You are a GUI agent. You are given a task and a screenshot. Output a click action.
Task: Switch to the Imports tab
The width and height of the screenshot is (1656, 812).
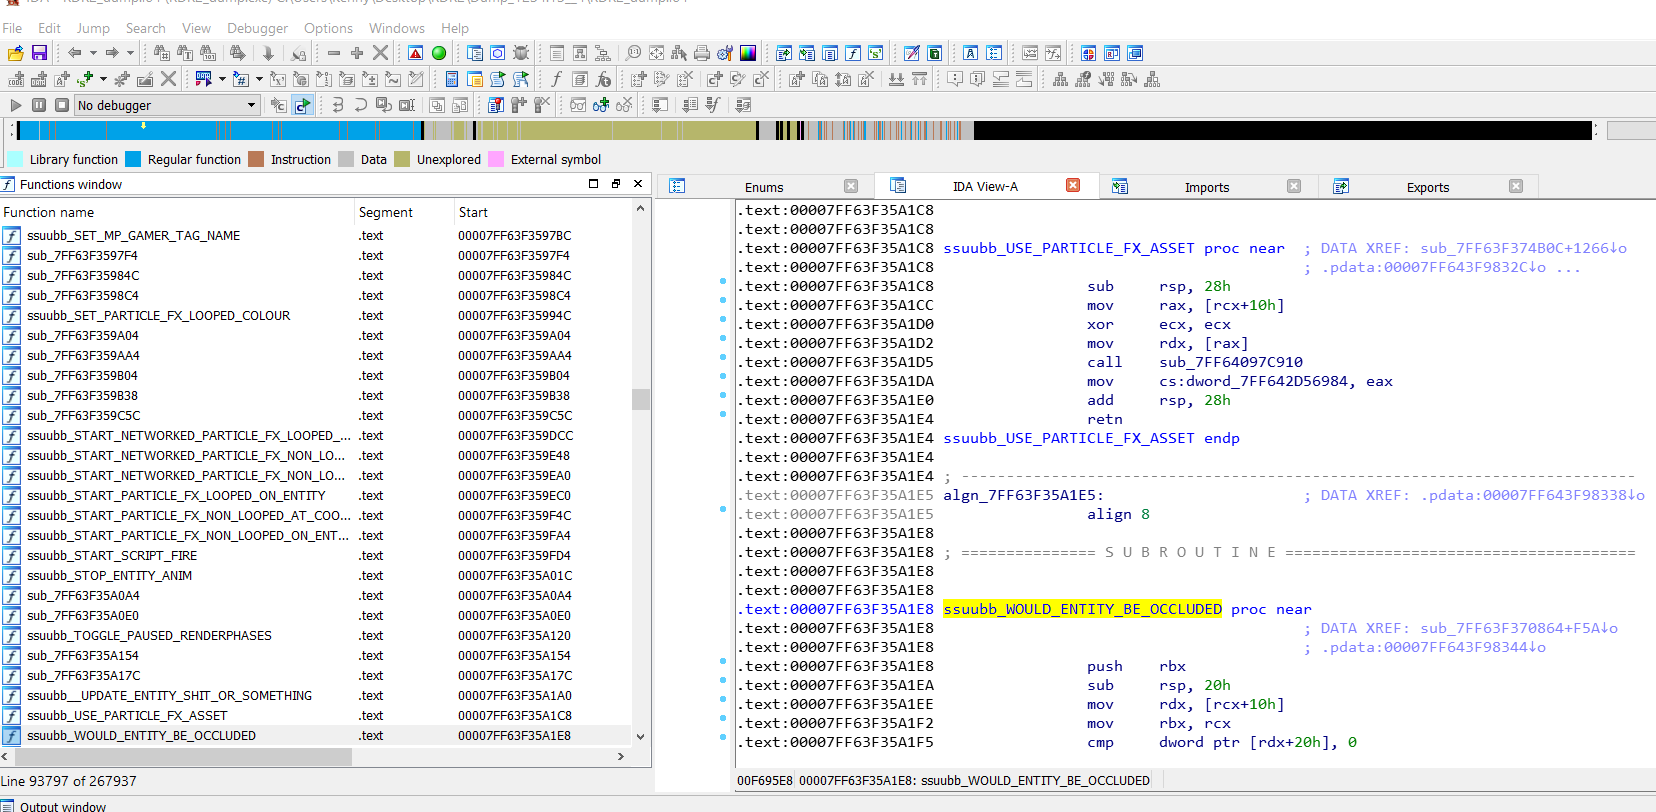(1206, 187)
